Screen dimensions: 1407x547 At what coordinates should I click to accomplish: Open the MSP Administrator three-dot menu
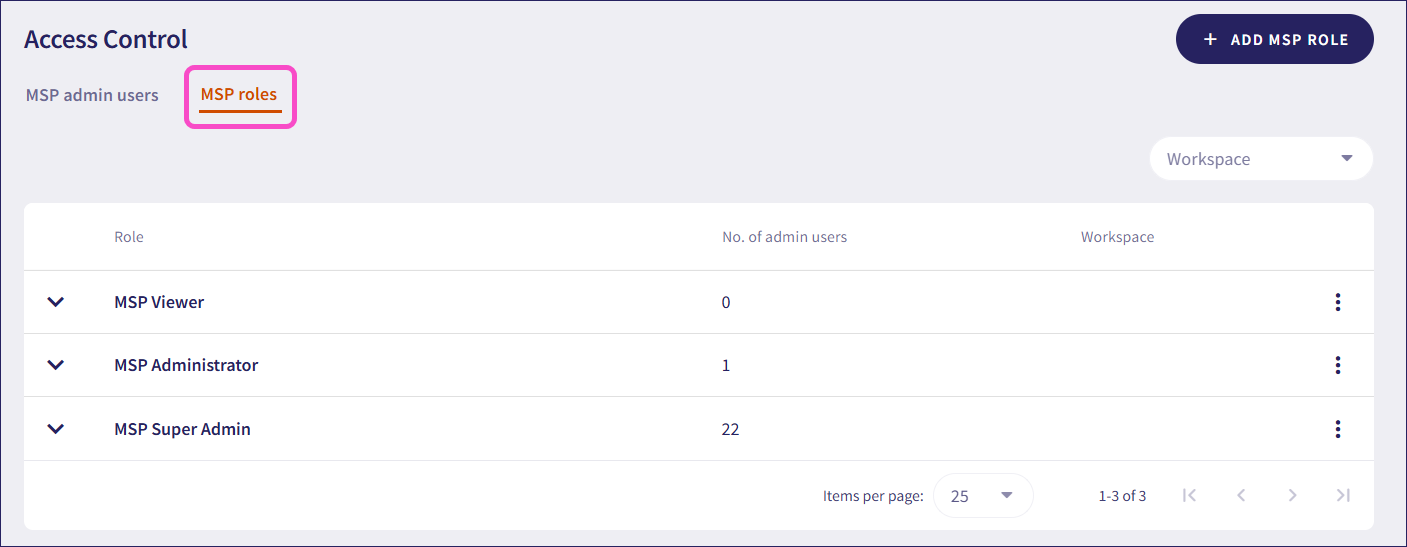click(x=1337, y=365)
